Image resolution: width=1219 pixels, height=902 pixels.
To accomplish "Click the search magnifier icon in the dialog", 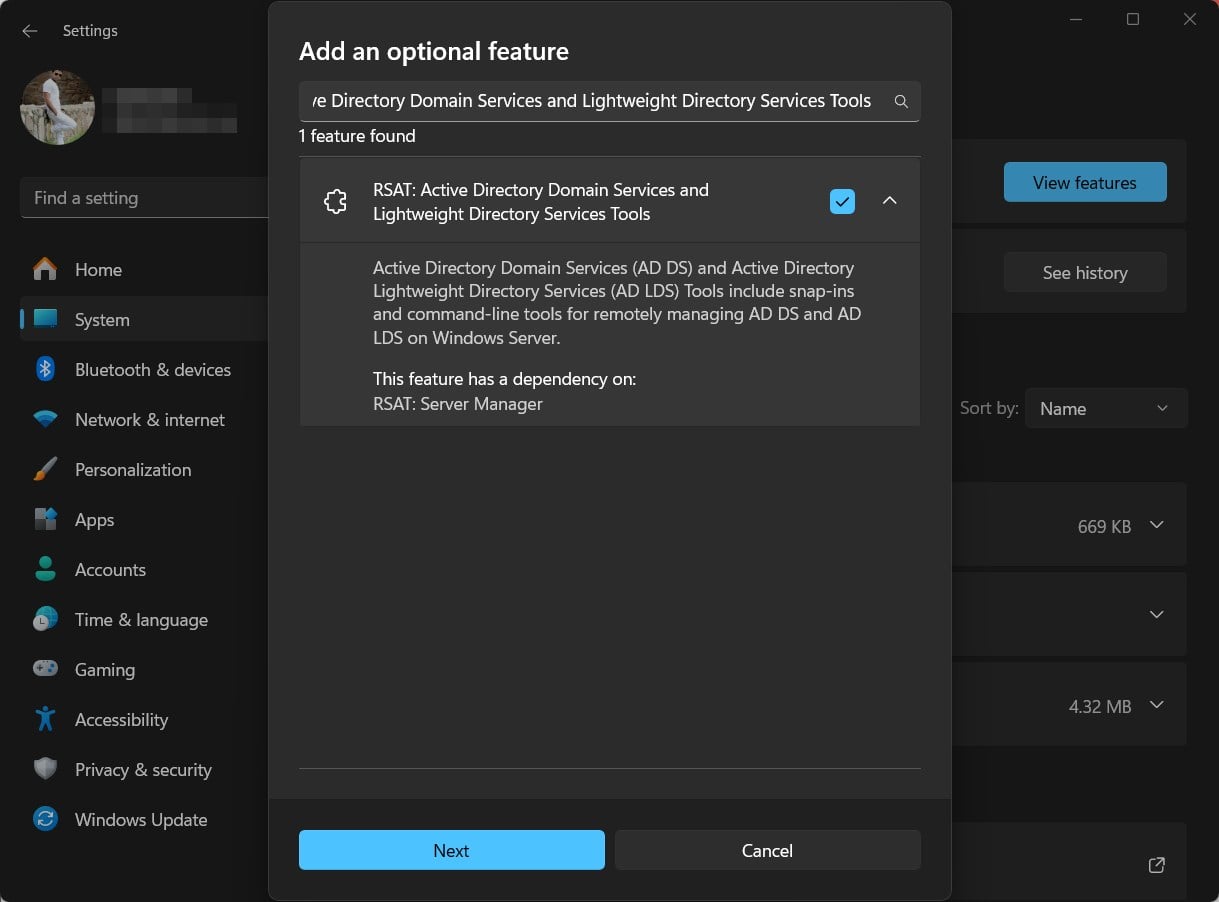I will click(x=901, y=101).
